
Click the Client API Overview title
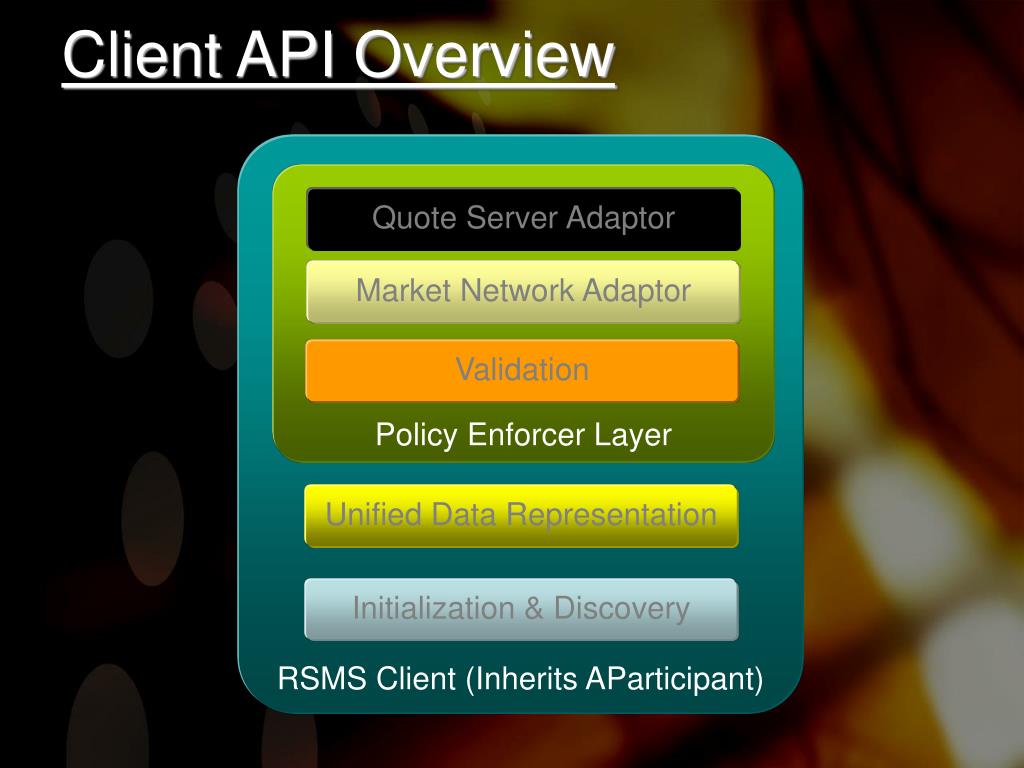pos(338,56)
